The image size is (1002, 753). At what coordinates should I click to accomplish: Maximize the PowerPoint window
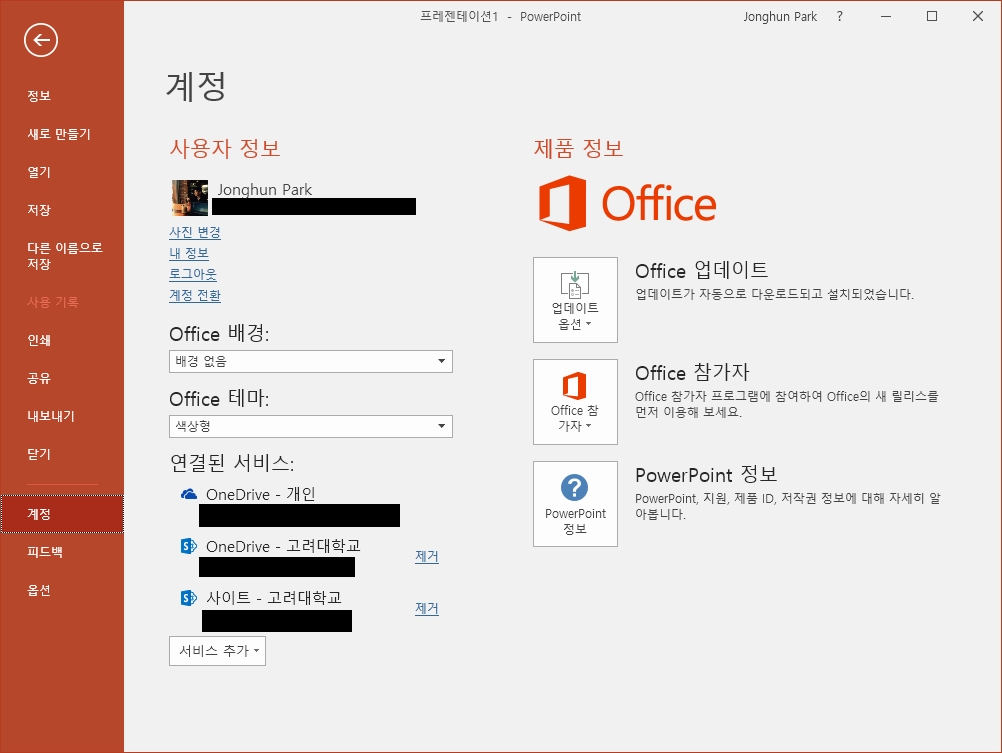(932, 17)
